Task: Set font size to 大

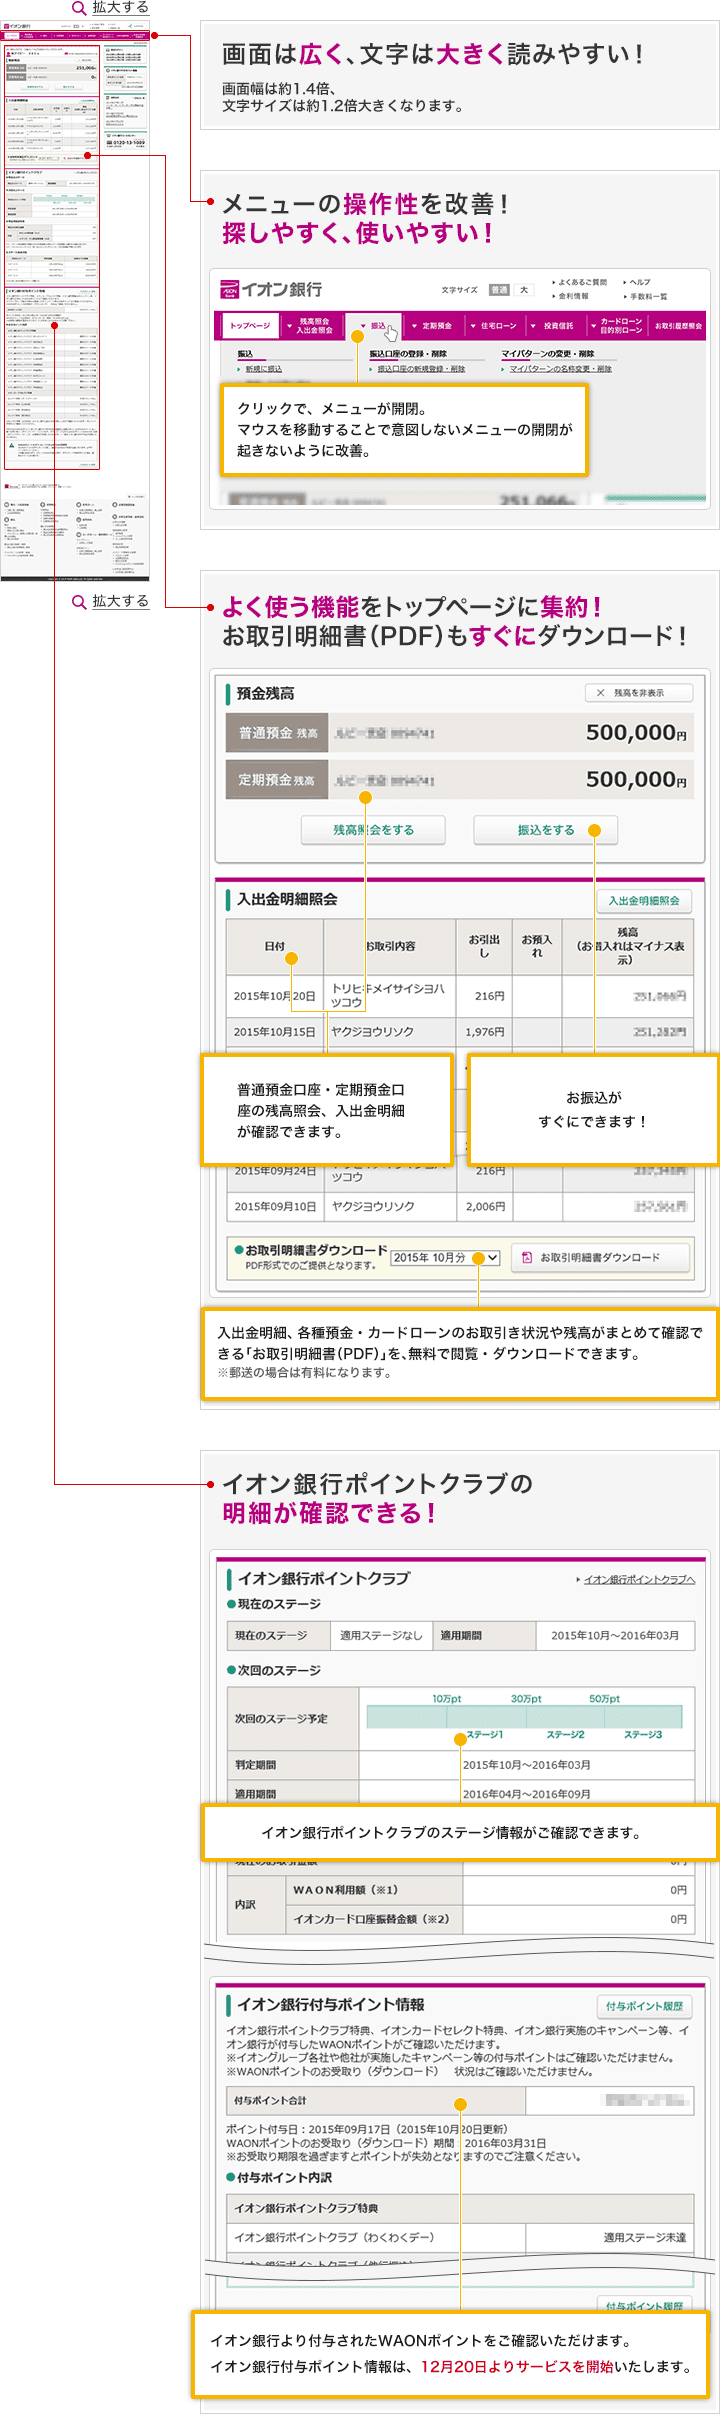Action: click(524, 290)
